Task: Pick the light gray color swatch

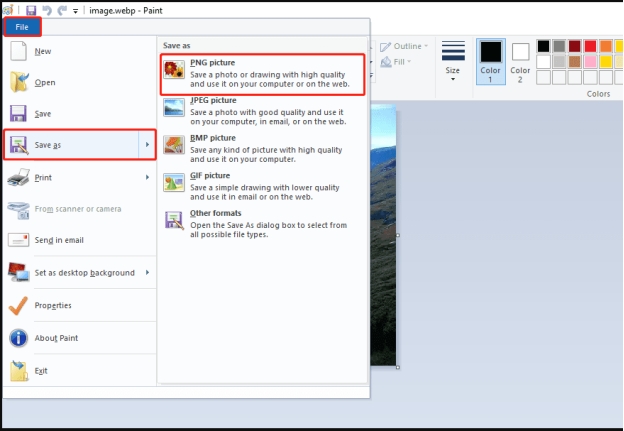Action: (559, 62)
